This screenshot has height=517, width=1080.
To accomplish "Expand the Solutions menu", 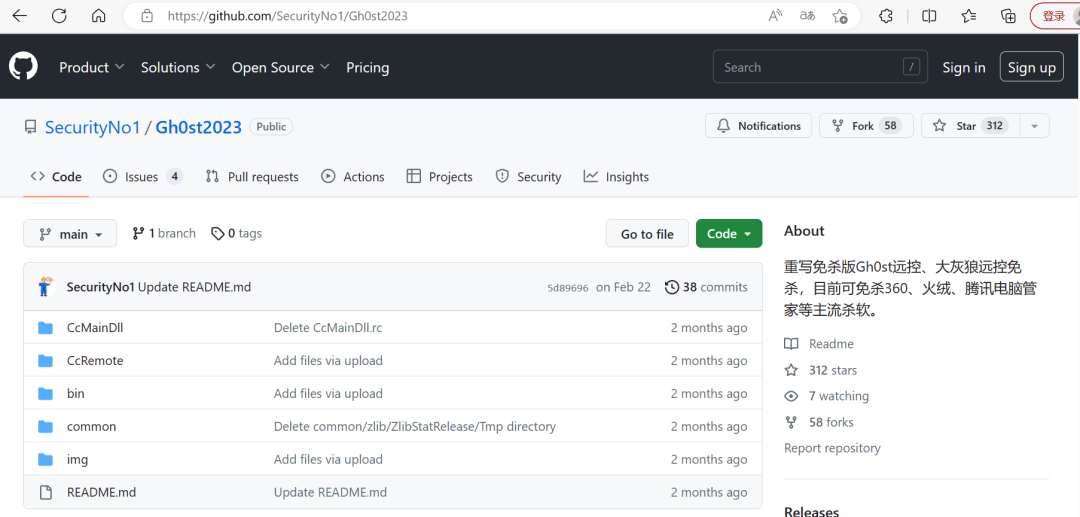I will click(178, 67).
